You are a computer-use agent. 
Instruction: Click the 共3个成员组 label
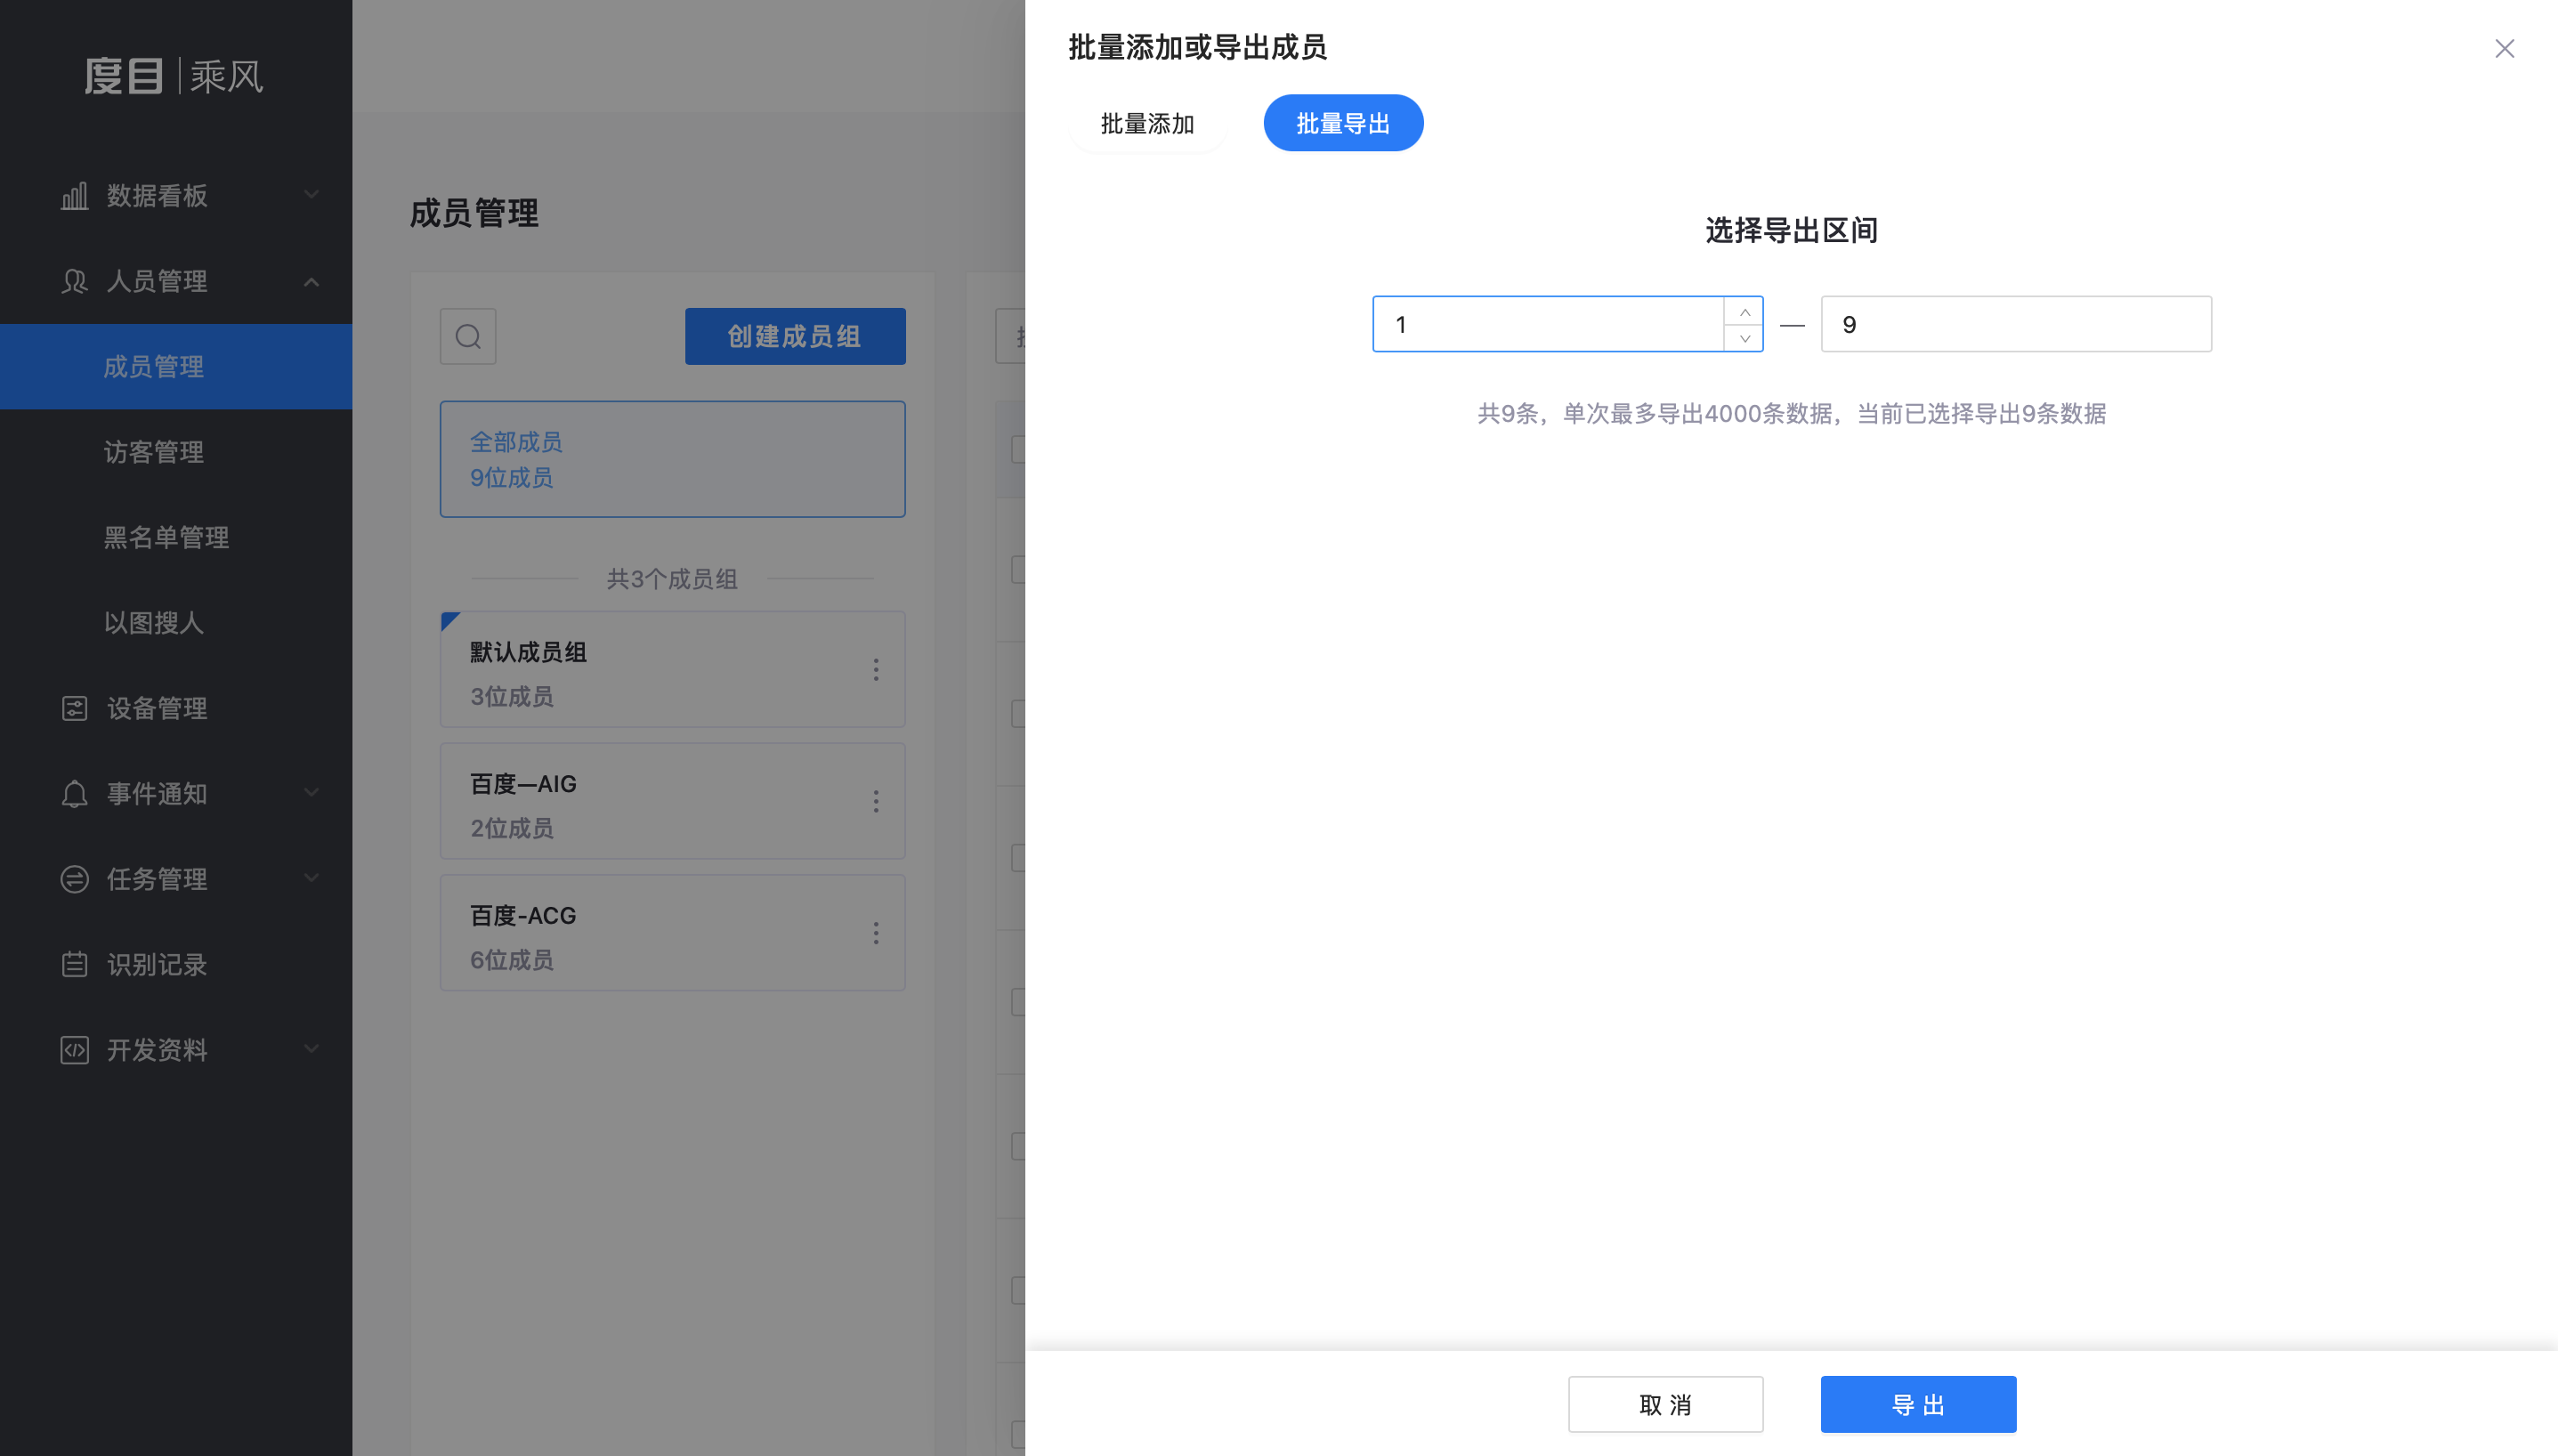tap(672, 579)
